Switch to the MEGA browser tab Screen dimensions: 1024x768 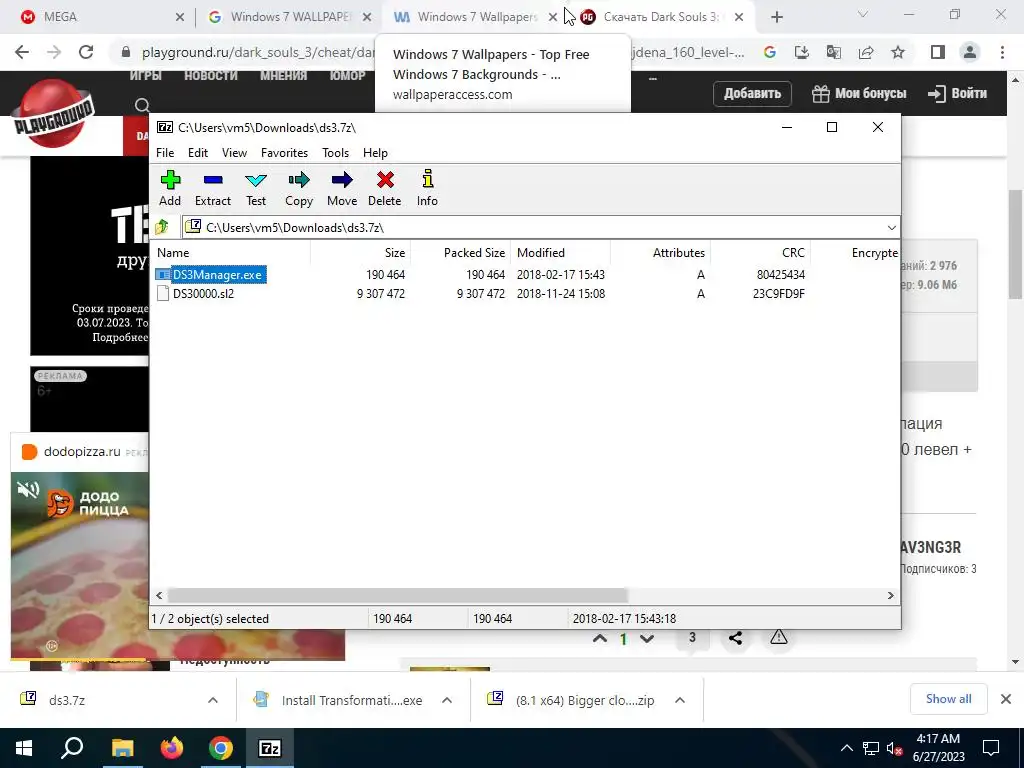98,17
